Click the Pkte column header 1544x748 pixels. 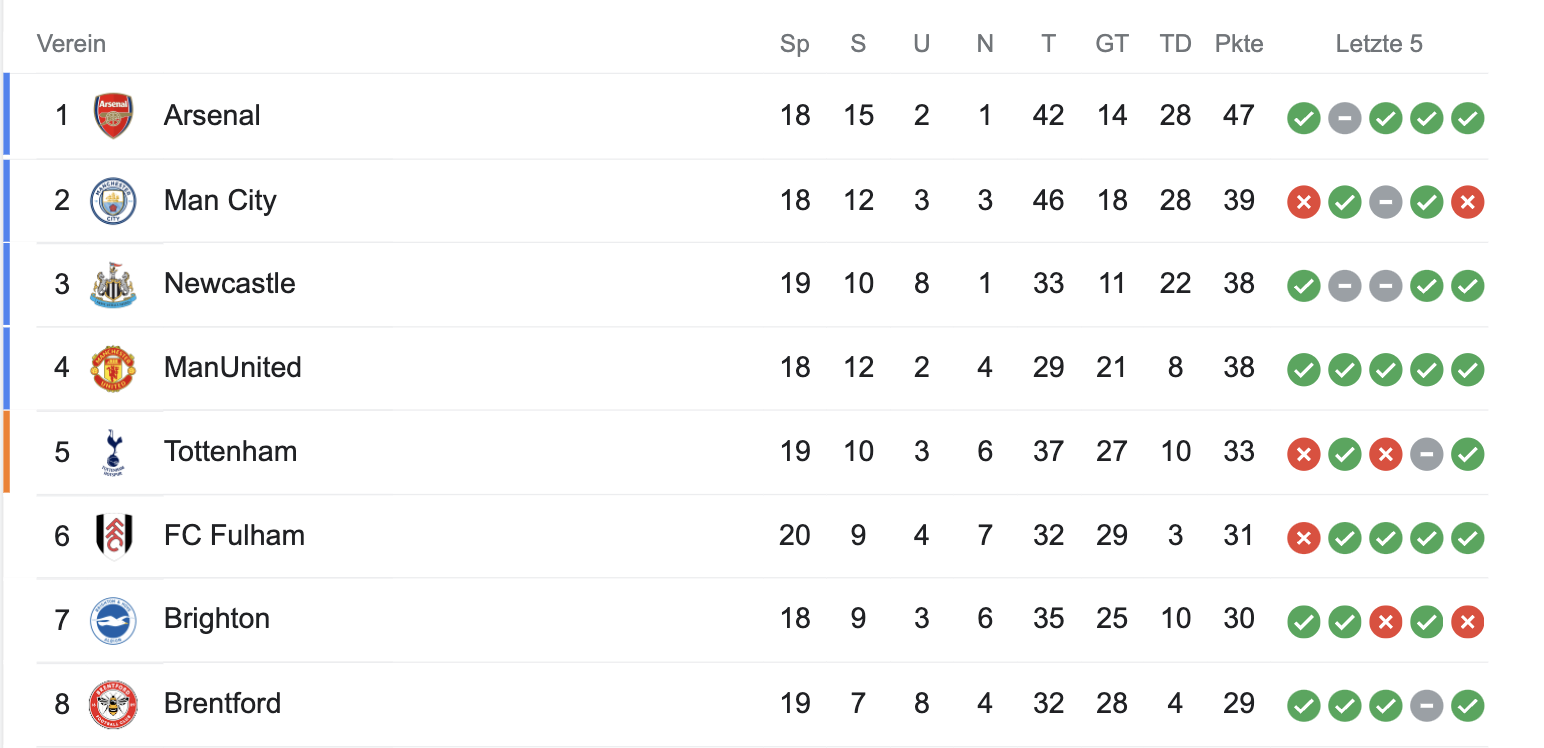click(x=1239, y=44)
